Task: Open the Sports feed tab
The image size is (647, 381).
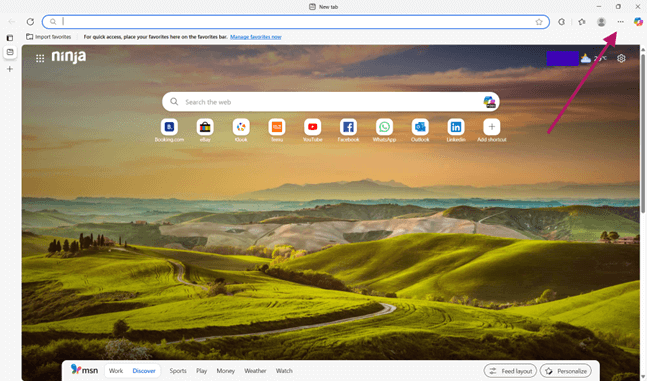Action: 178,371
